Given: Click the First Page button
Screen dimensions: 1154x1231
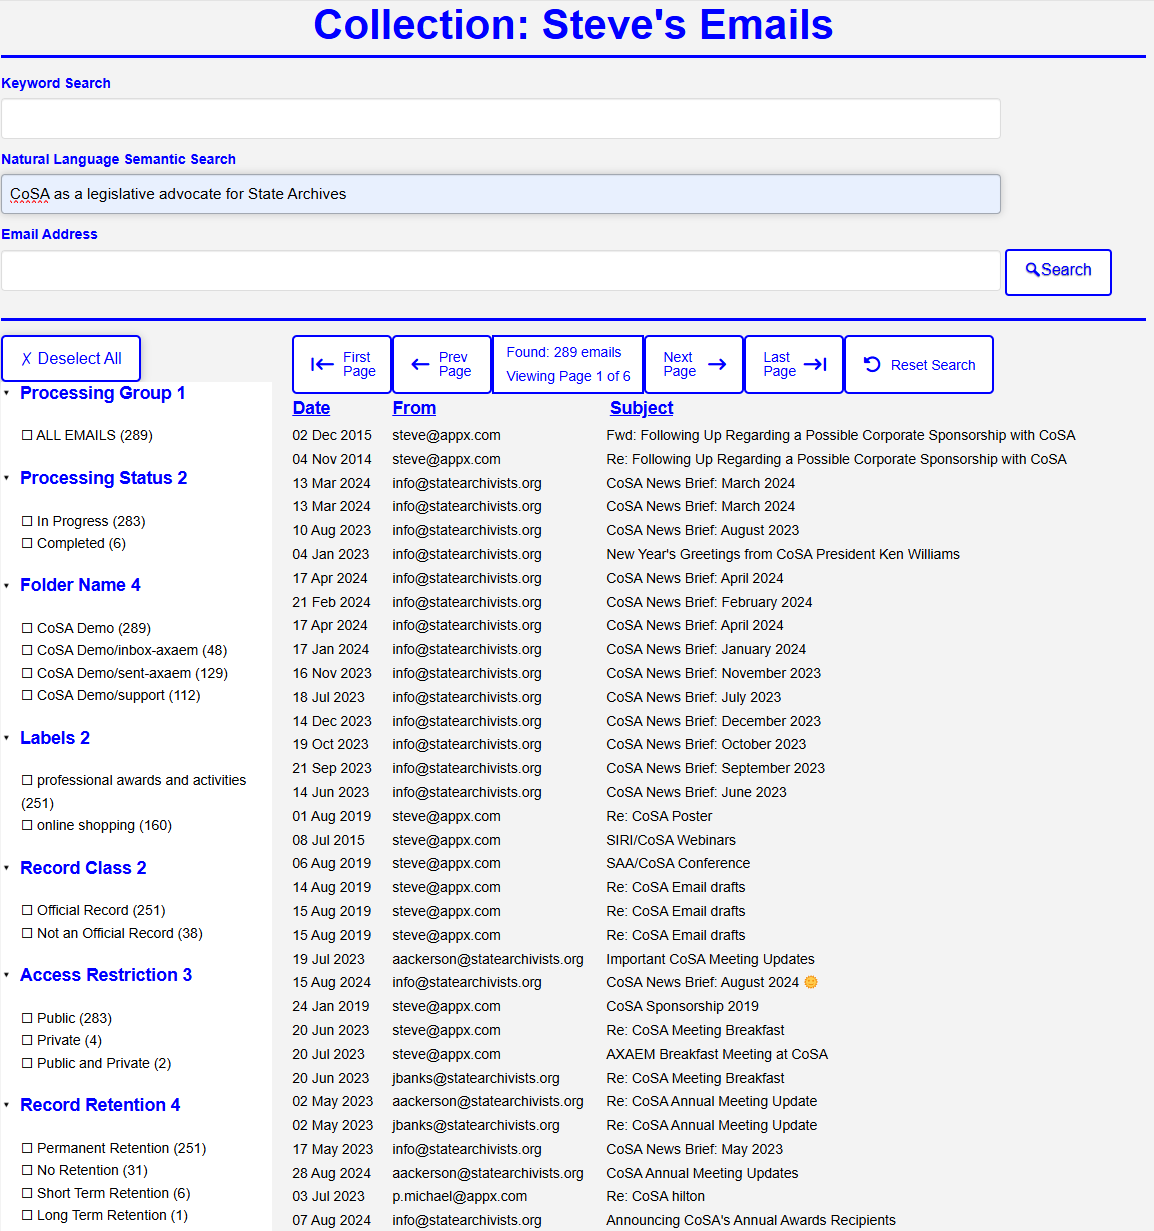Looking at the screenshot, I should coord(342,364).
